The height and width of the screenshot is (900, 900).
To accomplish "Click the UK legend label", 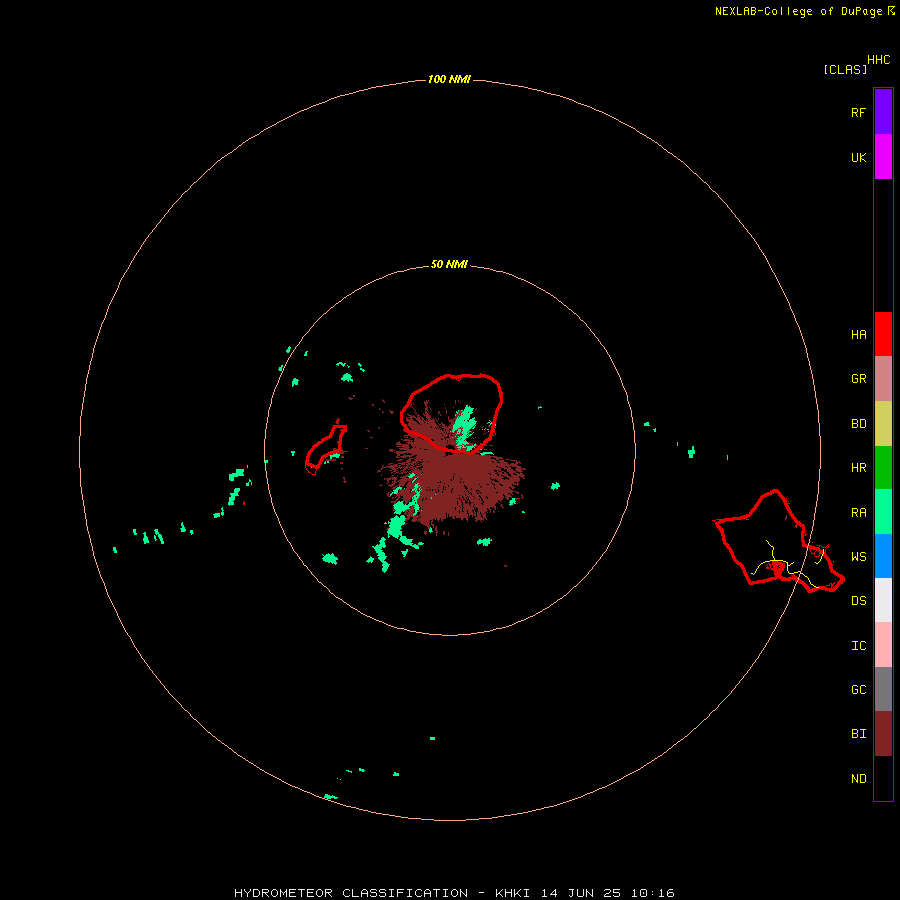I will (858, 157).
